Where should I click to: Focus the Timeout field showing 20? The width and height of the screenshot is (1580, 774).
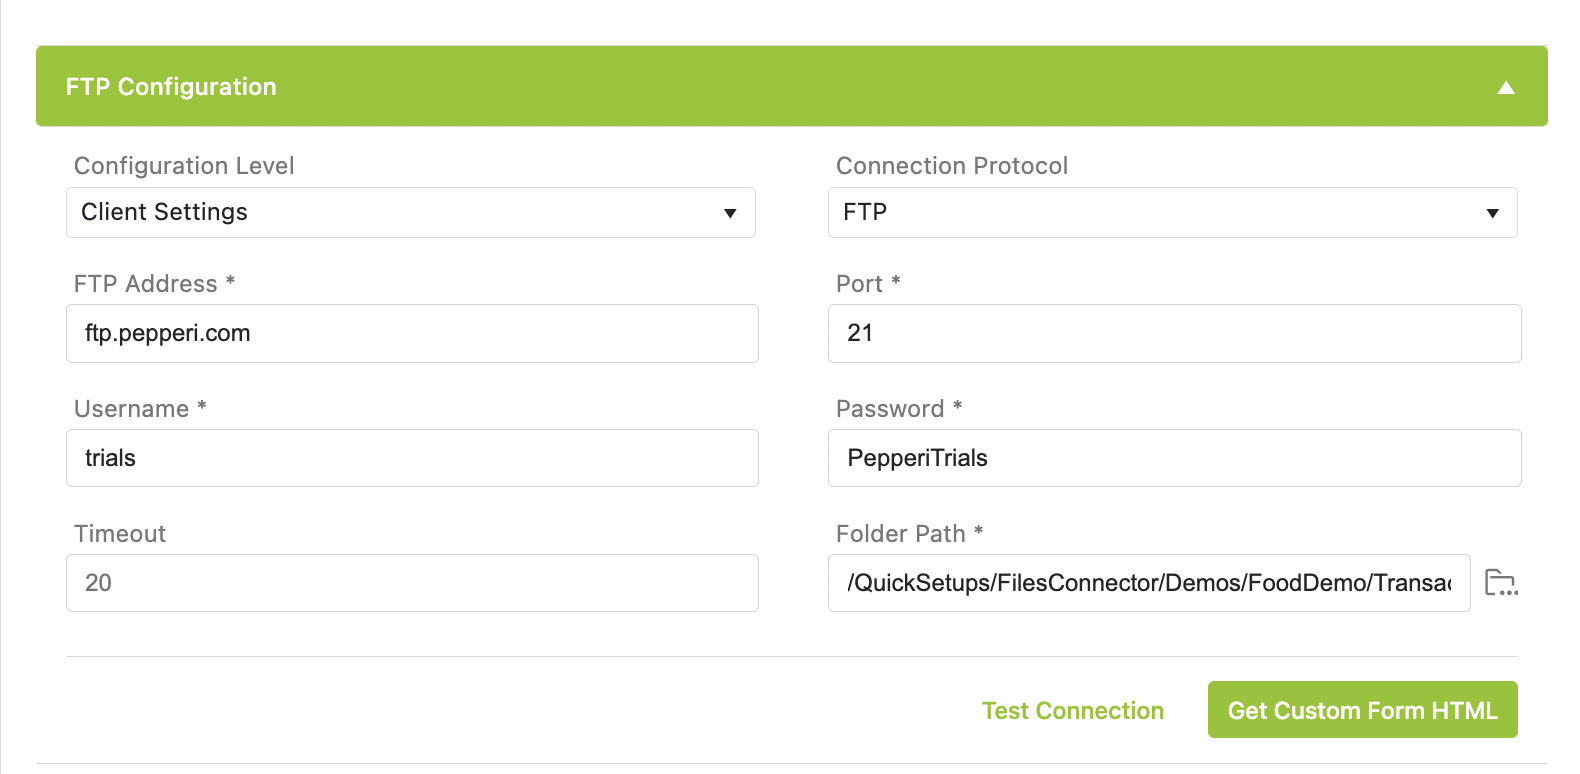point(412,583)
